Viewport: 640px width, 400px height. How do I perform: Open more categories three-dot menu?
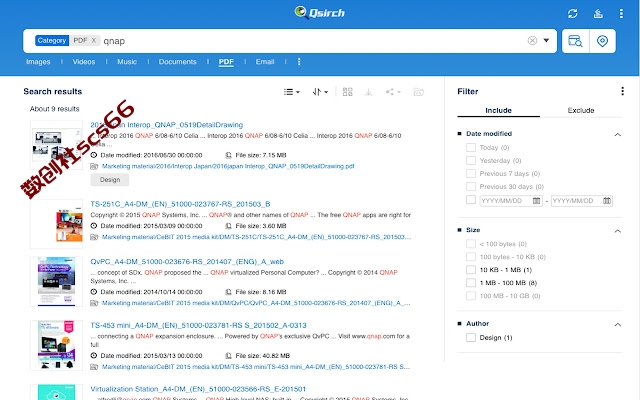(299, 62)
